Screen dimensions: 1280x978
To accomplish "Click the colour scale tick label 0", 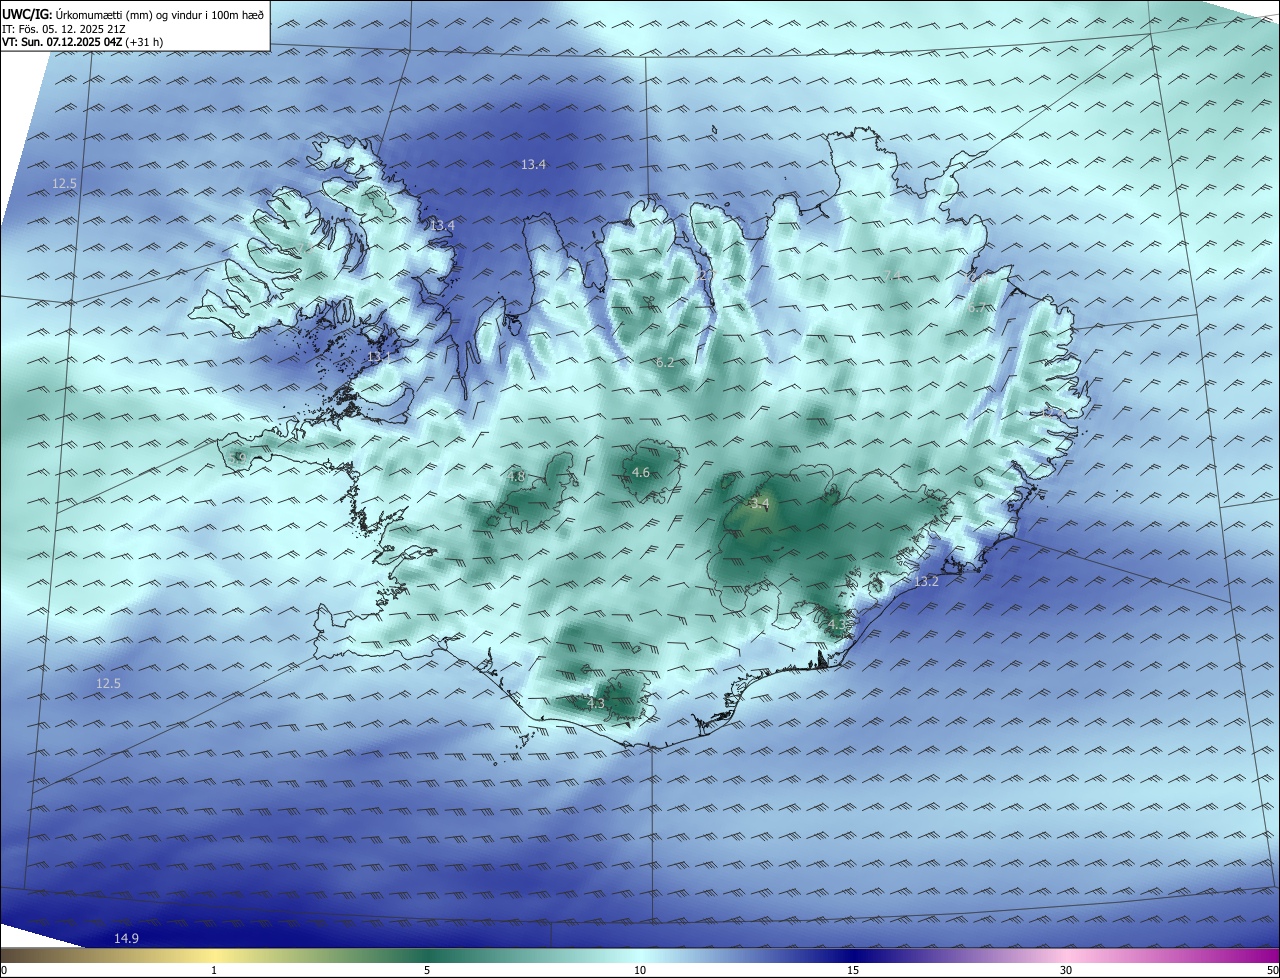I will pos(4,971).
